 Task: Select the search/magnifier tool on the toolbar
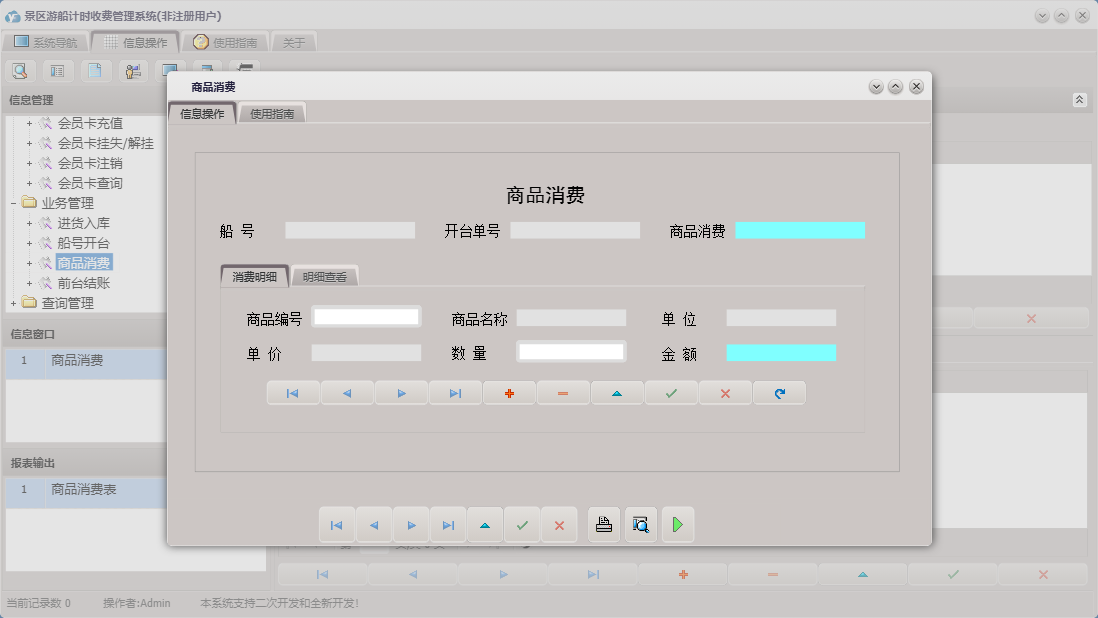click(x=20, y=70)
